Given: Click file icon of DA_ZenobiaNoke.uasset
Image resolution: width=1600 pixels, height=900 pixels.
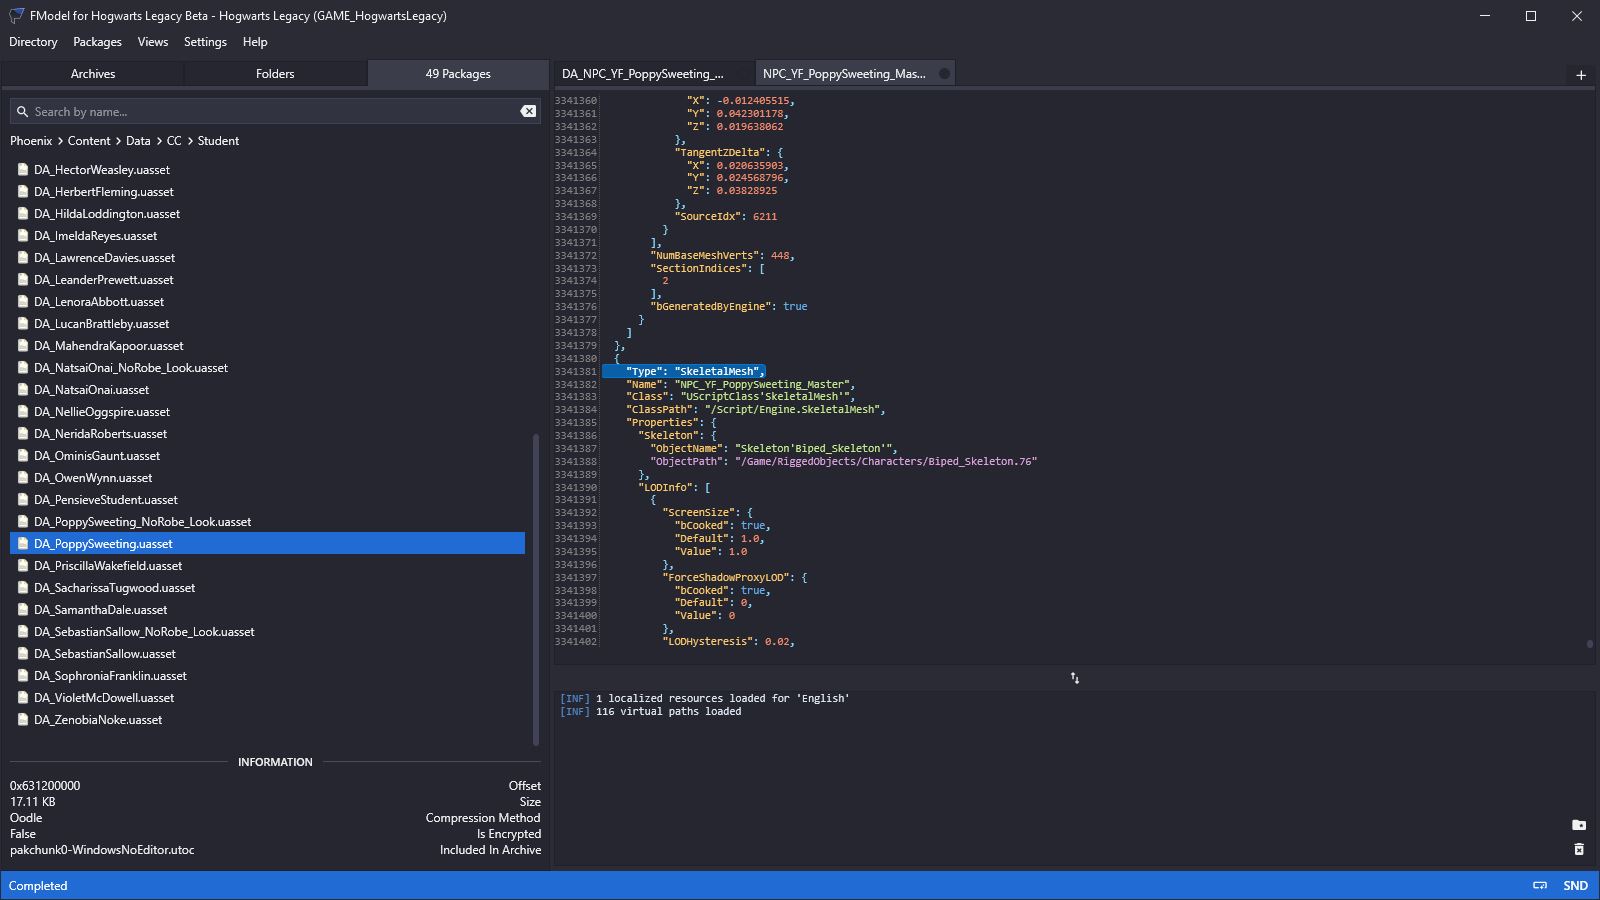Looking at the screenshot, I should coord(23,720).
